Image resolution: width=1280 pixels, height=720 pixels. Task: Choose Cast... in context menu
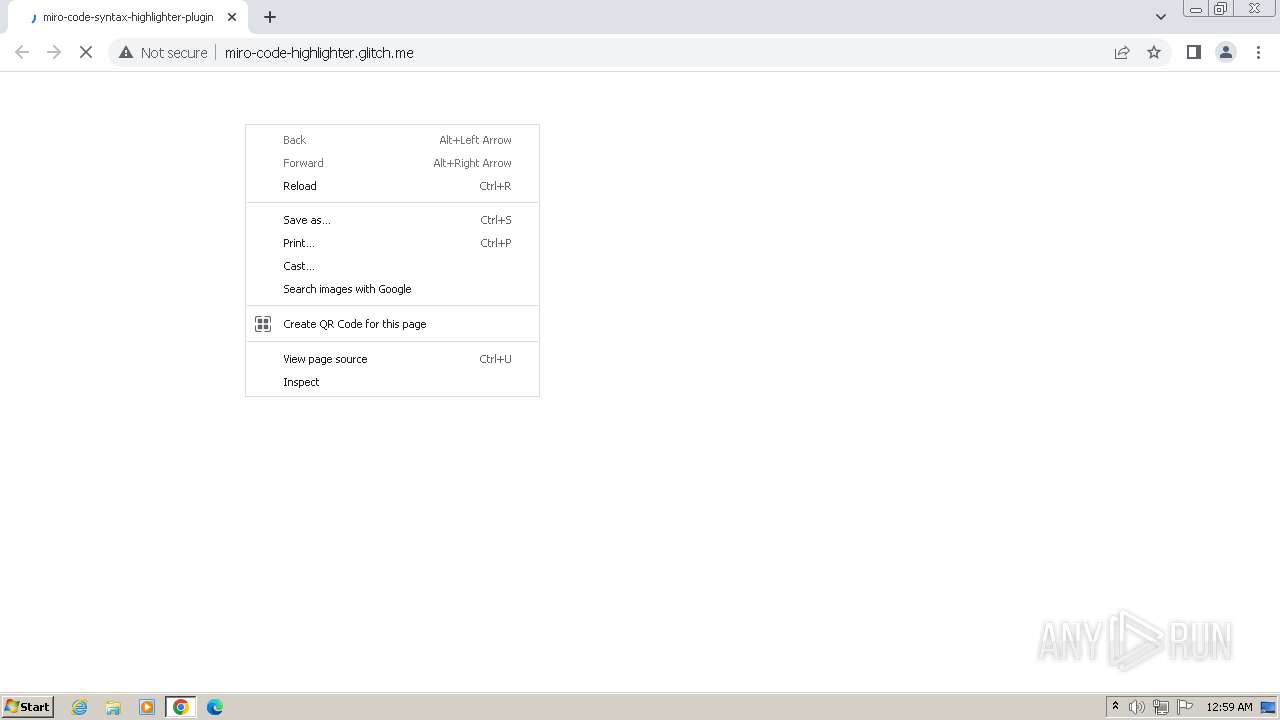point(392,266)
